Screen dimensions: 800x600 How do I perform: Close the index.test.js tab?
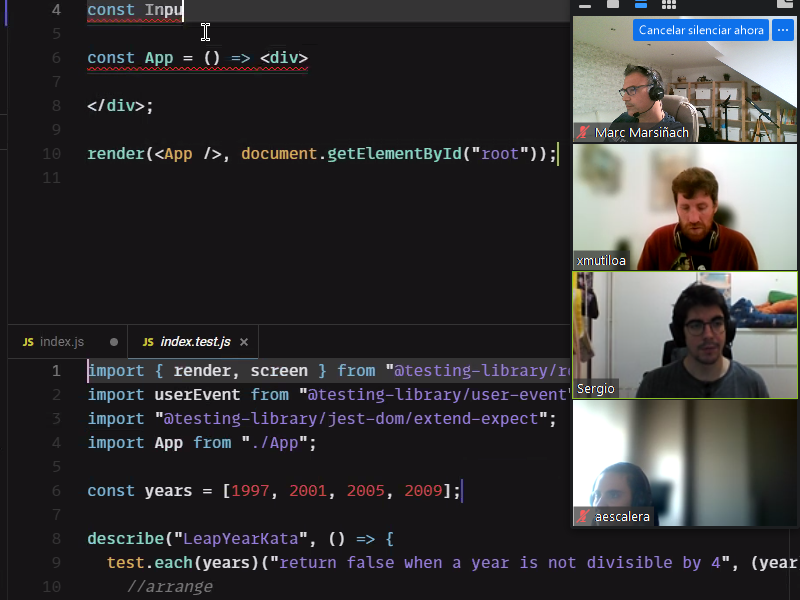[244, 342]
